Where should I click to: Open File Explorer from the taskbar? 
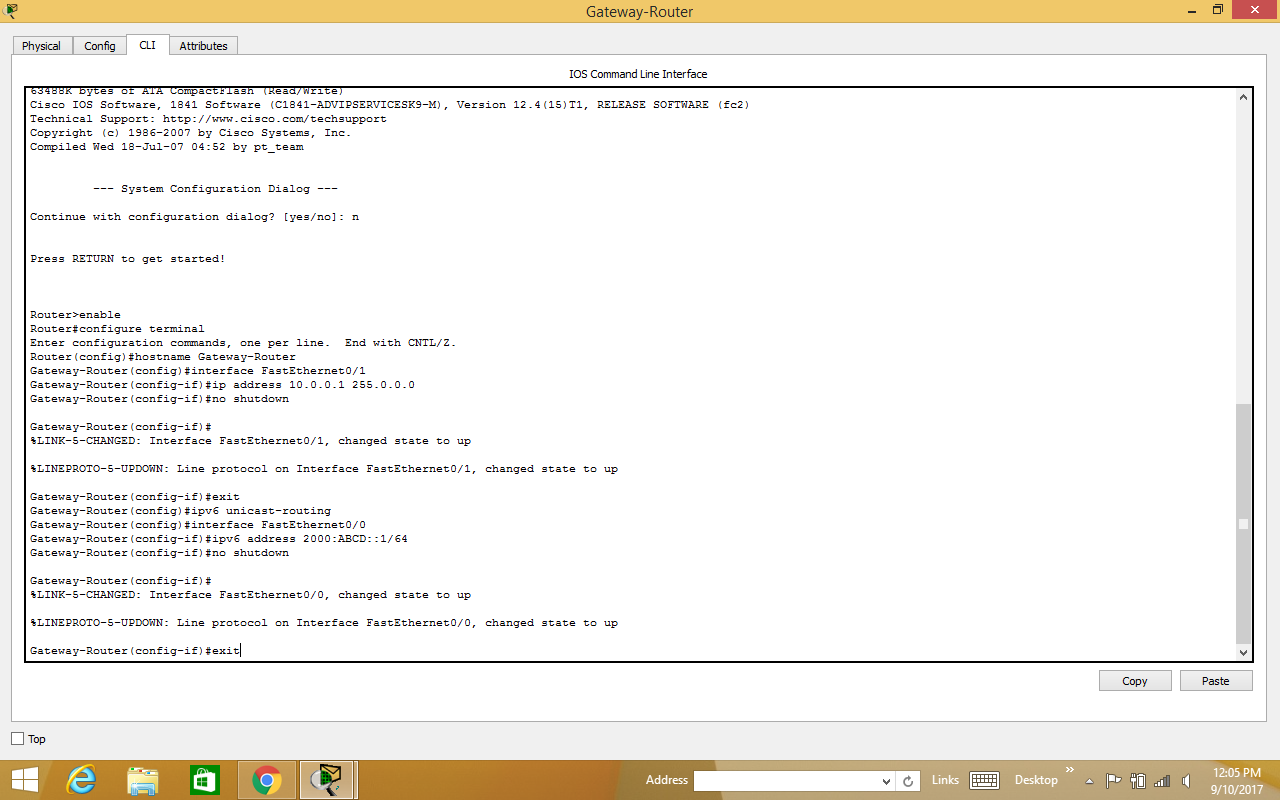pyautogui.click(x=143, y=780)
